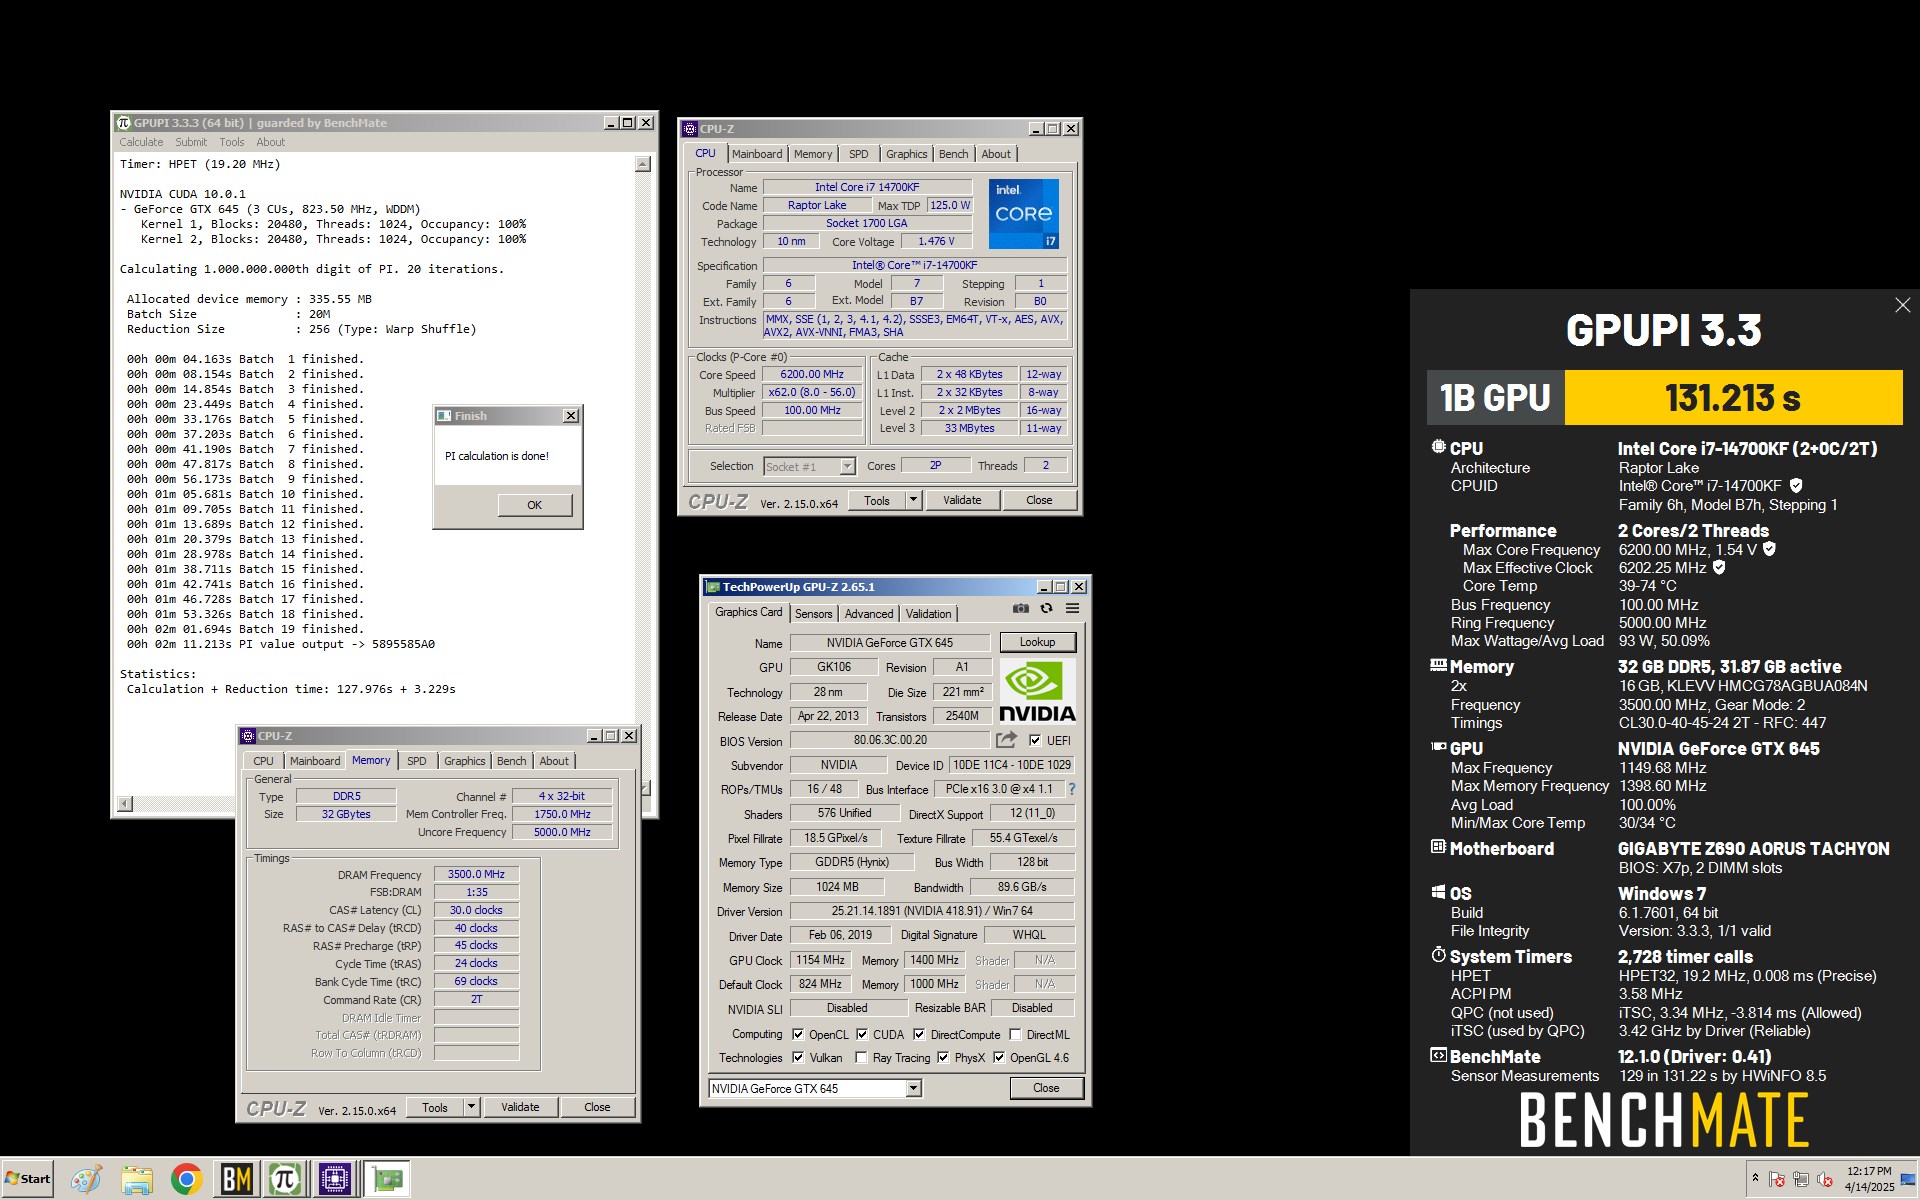The height and width of the screenshot is (1200, 1920).
Task: Open the Socket #1 selection dropdown
Action: pos(847,466)
